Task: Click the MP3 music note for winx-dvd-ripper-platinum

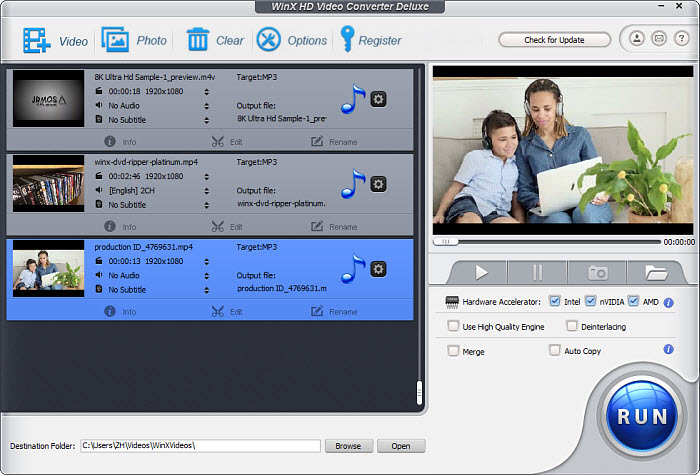Action: 353,183
